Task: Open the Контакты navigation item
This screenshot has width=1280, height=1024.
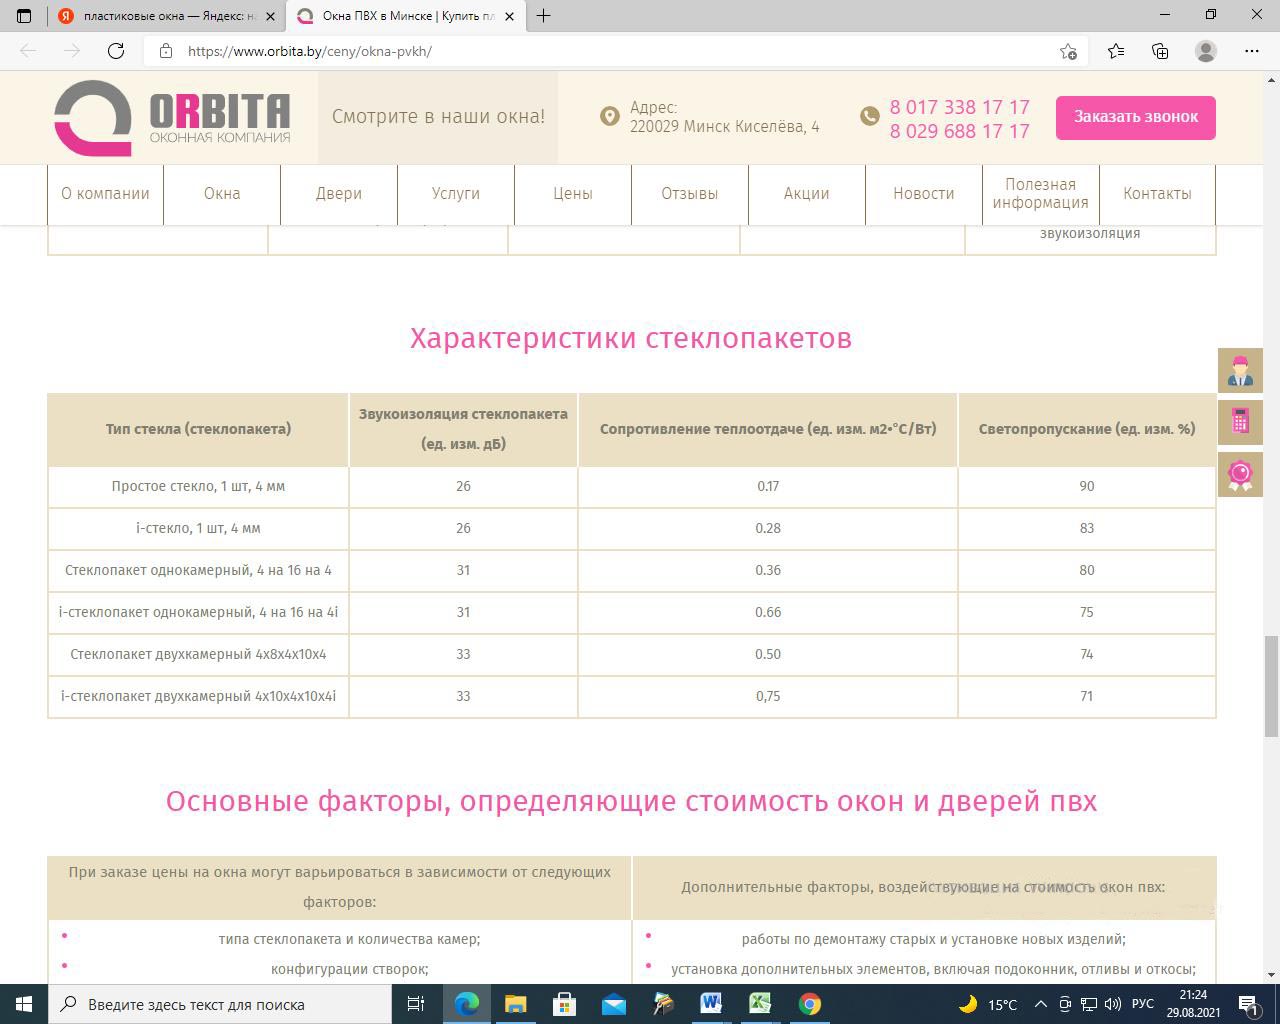Action: (1157, 194)
